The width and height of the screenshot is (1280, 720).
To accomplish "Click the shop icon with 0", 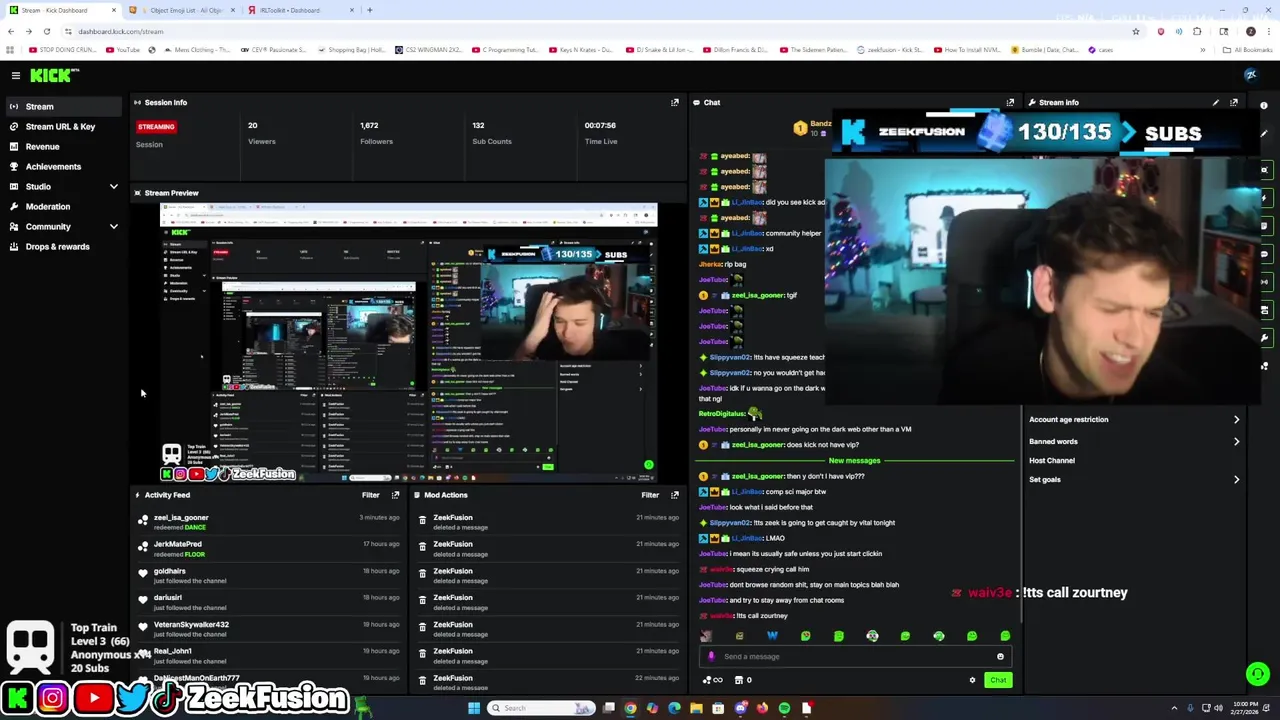I will (x=742, y=680).
